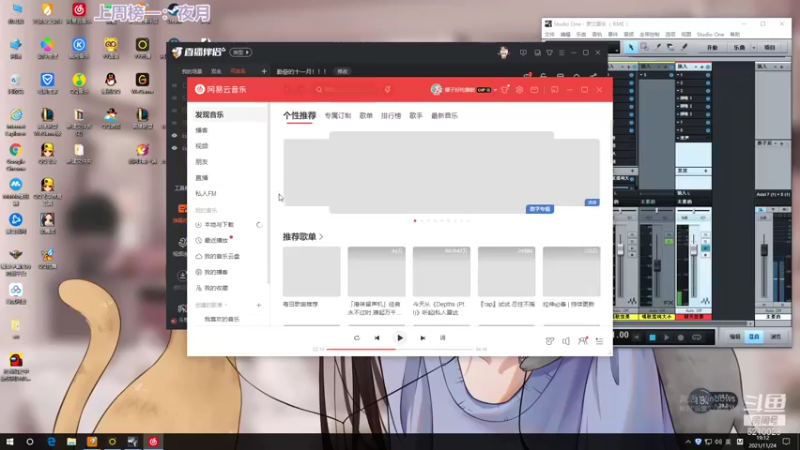Viewport: 800px width, 450px height.
Task: Toggle power for insert 1 in highlighted channel
Action: (x=708, y=75)
